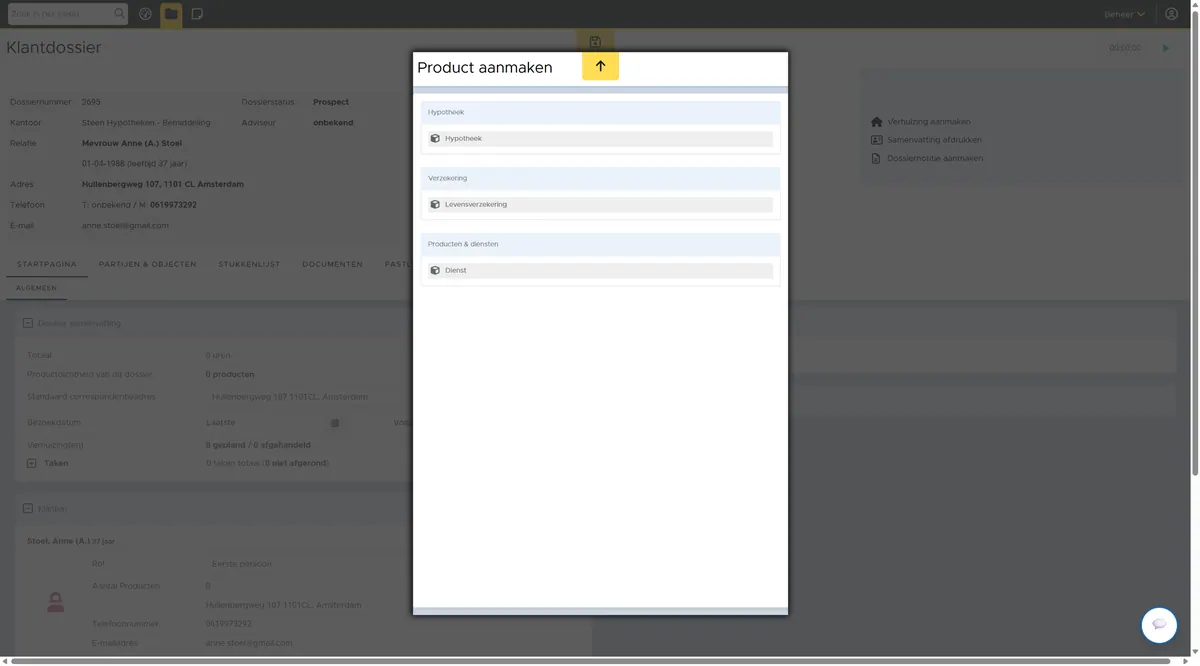
Task: Click the magnifier search icon
Action: (x=120, y=14)
